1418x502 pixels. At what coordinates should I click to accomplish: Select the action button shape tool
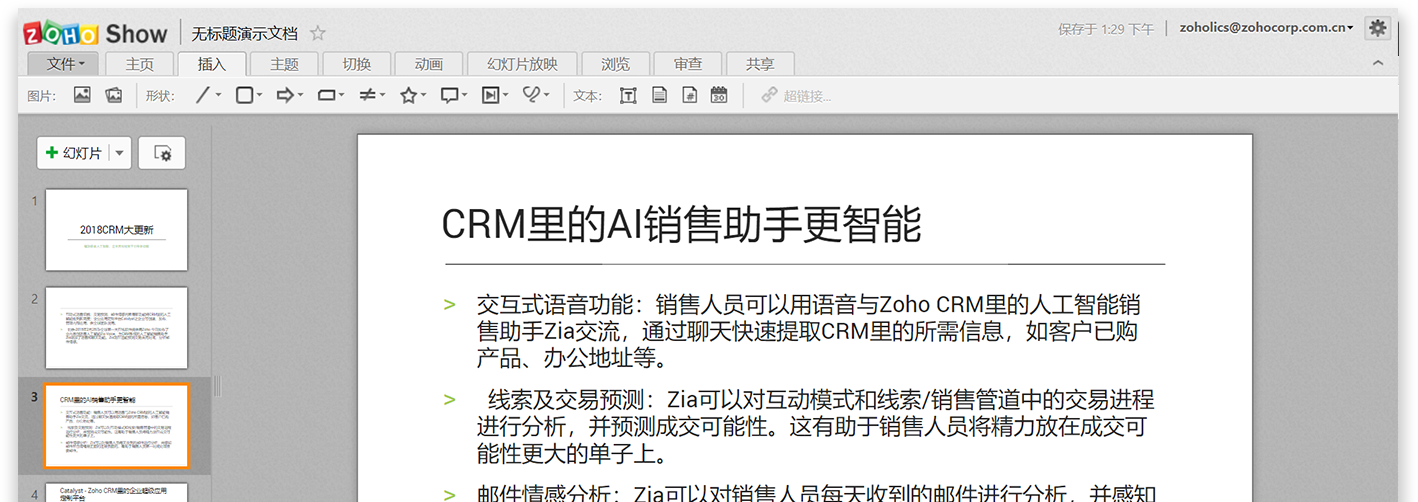[490, 95]
